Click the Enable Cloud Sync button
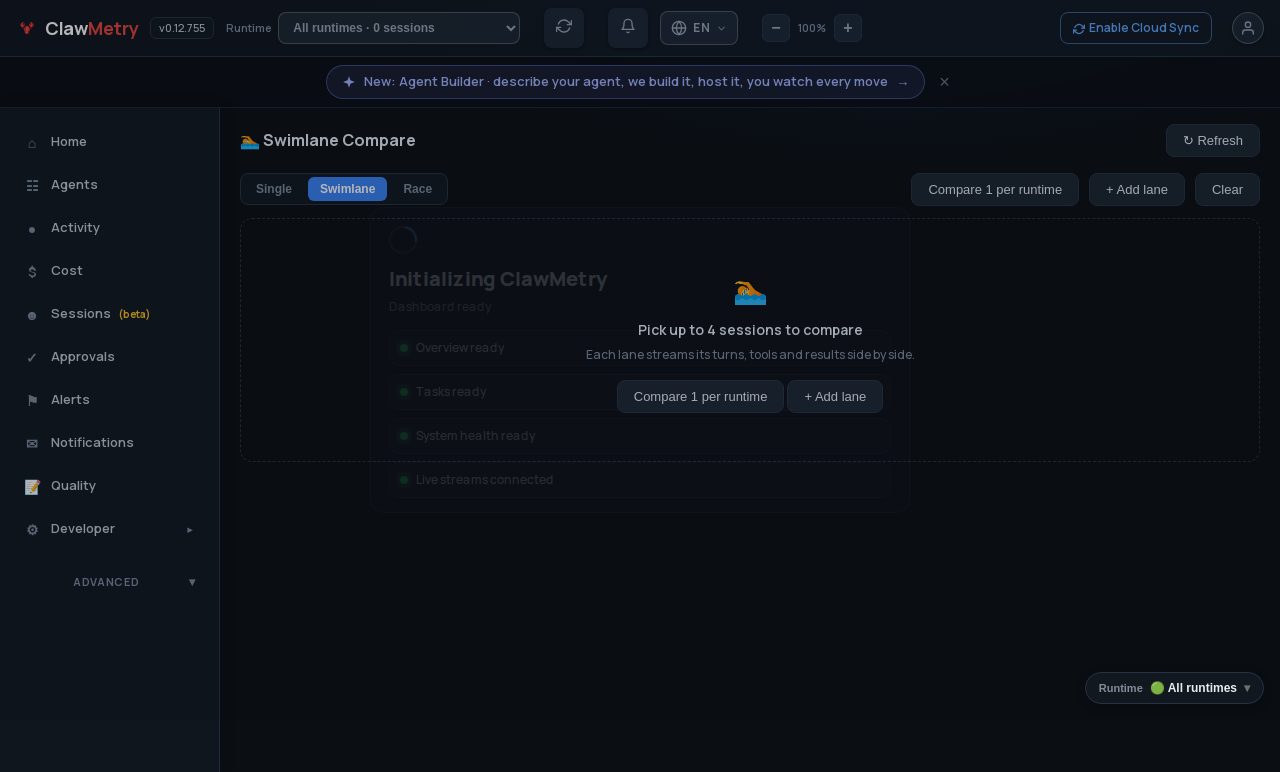This screenshot has width=1280, height=772. (1136, 28)
